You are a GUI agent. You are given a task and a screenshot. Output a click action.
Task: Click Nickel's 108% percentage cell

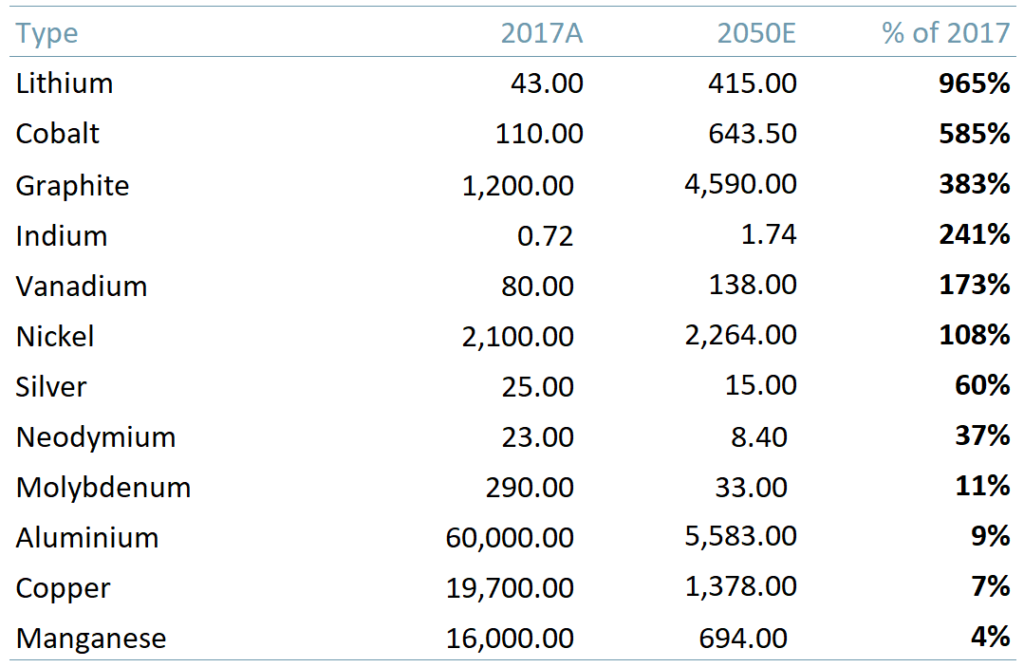point(974,335)
